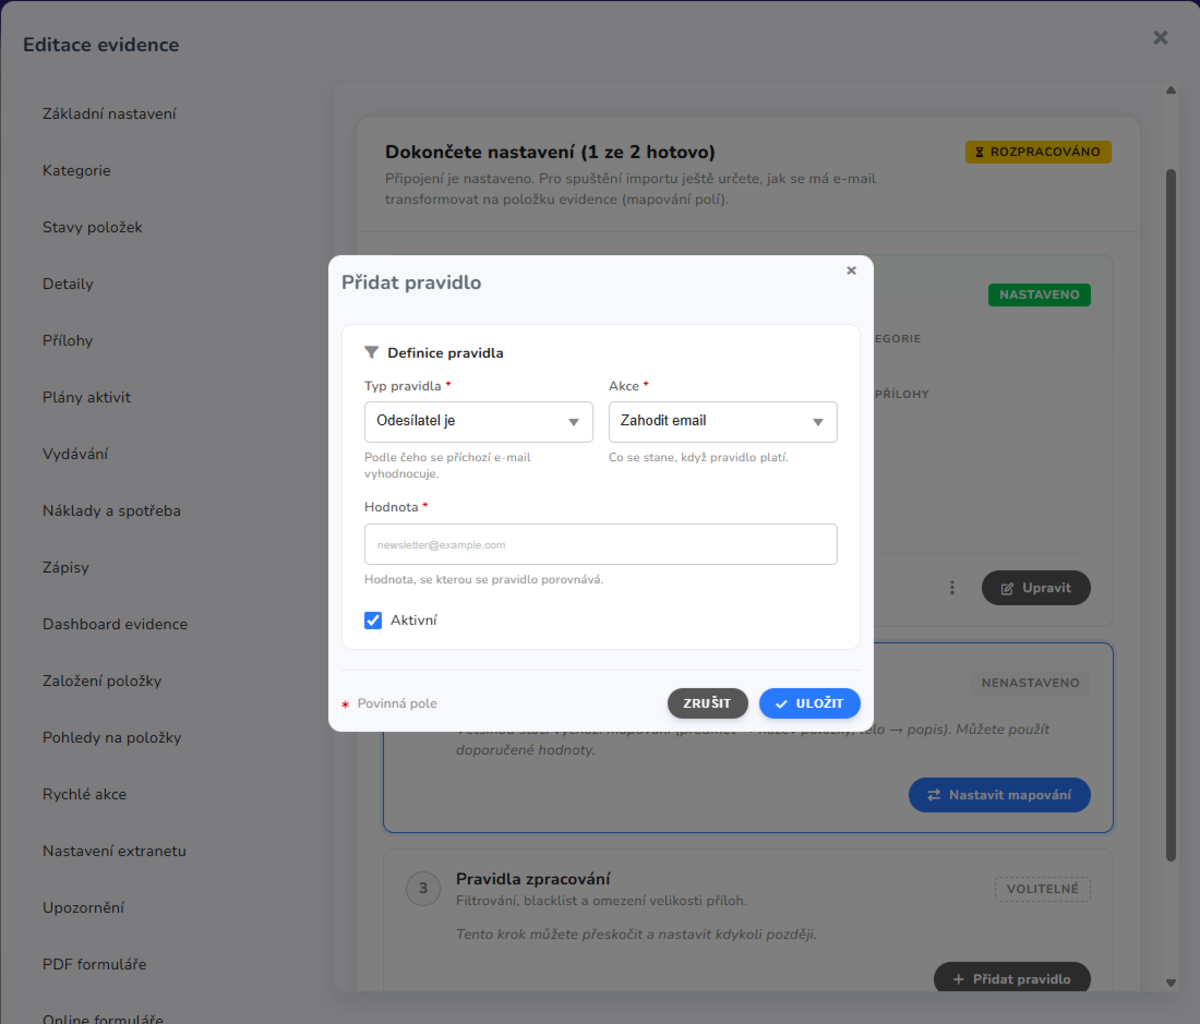Image resolution: width=1200 pixels, height=1024 pixels.
Task: Close the Editace evidence window
Action: coord(1160,37)
